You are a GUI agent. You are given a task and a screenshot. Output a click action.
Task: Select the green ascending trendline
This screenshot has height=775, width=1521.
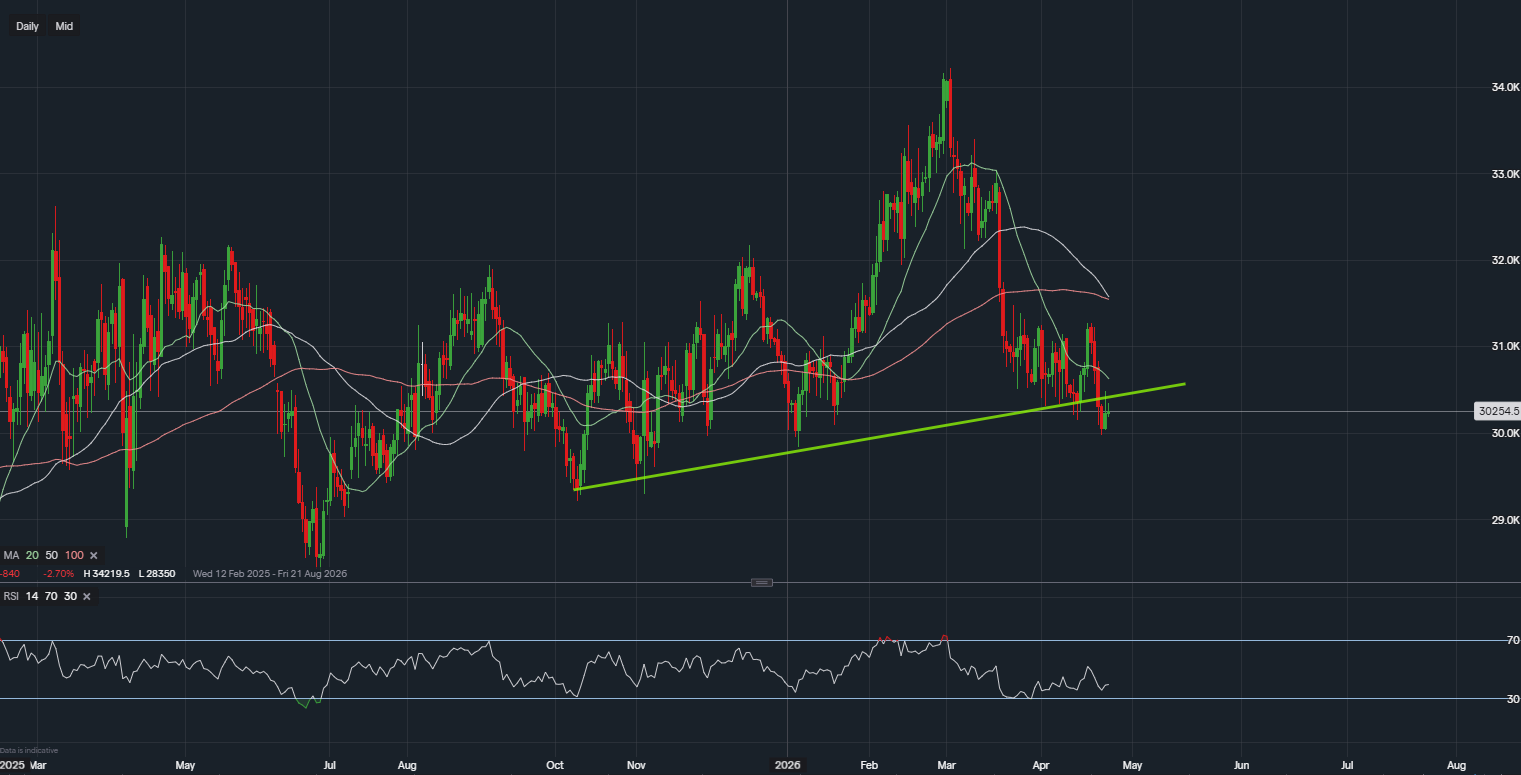coord(880,436)
